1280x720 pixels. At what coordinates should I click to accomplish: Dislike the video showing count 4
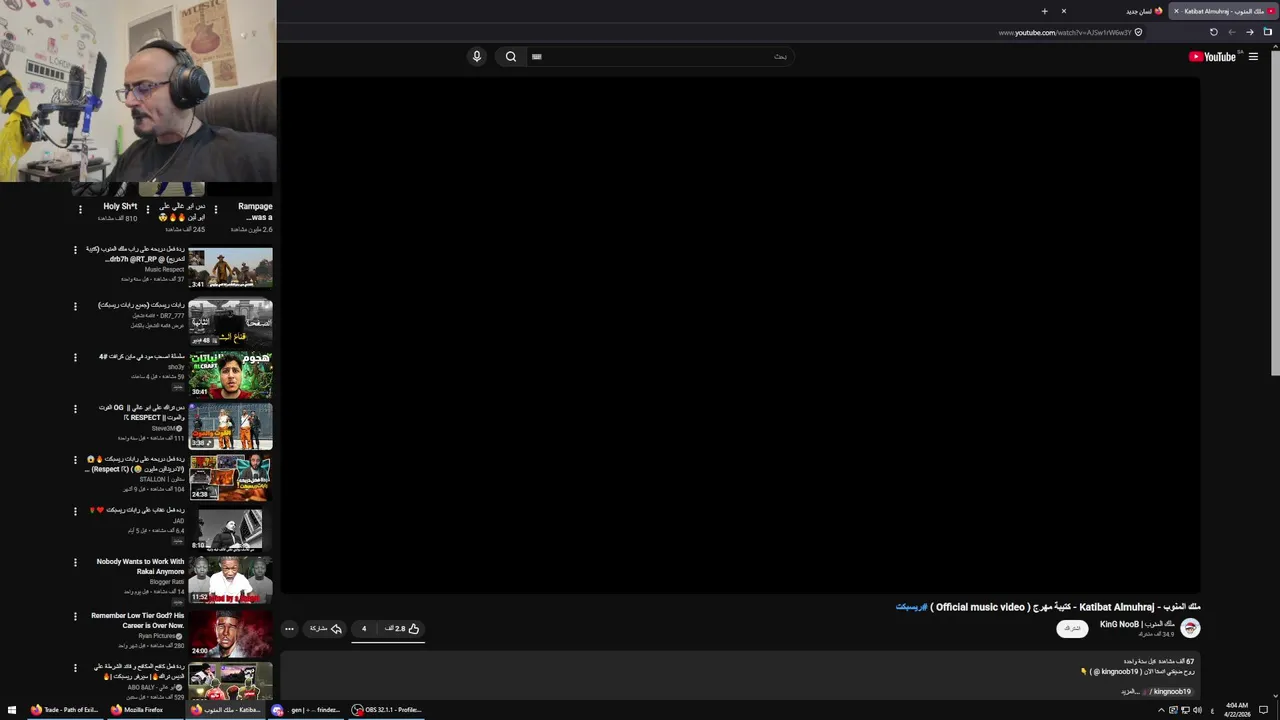pyautogui.click(x=364, y=629)
